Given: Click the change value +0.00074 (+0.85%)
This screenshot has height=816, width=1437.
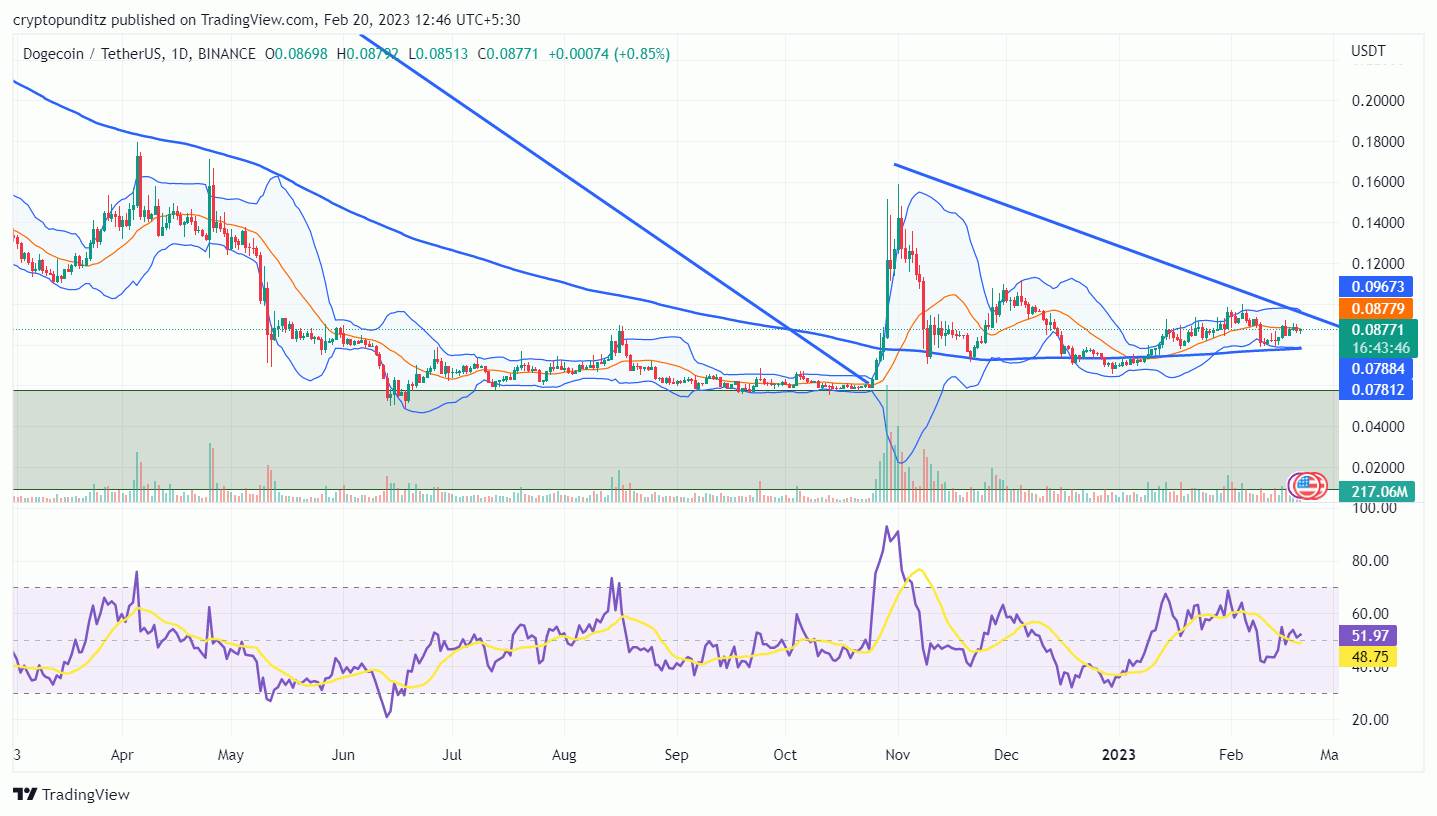Looking at the screenshot, I should [607, 53].
